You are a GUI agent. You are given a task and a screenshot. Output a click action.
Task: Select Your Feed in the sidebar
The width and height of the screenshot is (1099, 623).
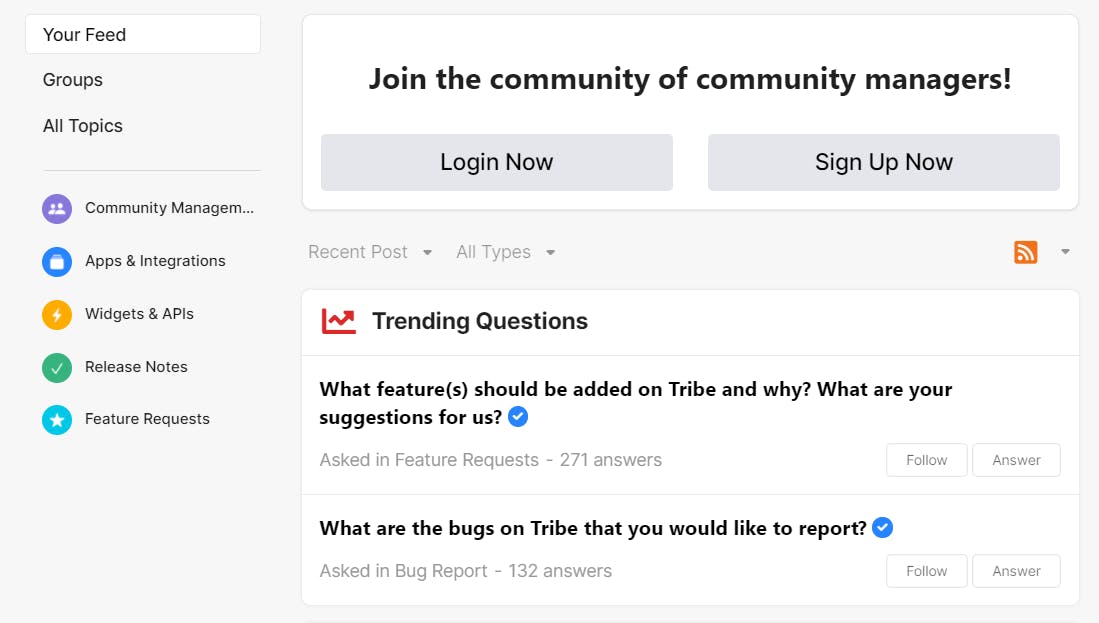[x=143, y=35]
